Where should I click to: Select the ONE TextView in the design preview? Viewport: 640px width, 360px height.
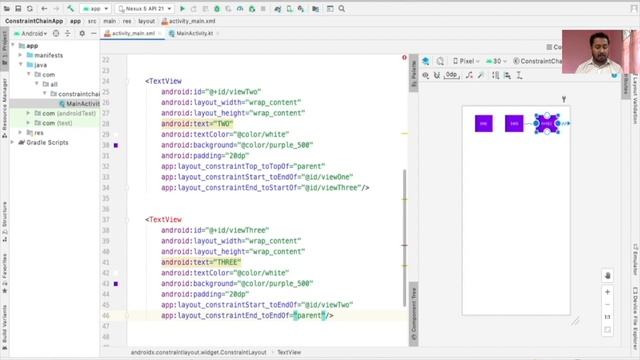tap(484, 123)
